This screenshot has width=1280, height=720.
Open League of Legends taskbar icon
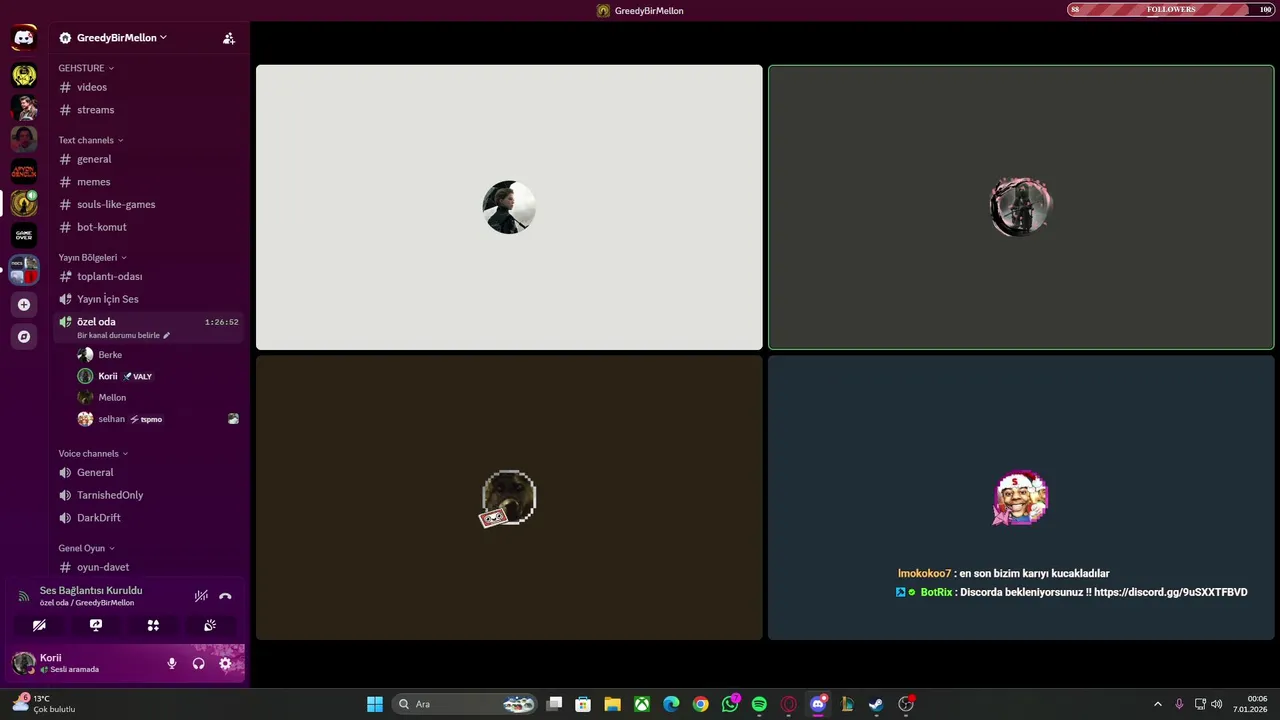click(847, 704)
